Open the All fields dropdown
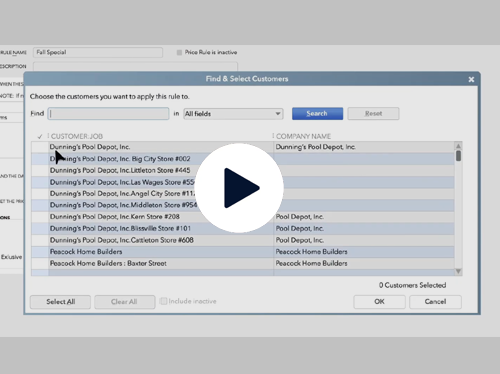Screen dimensions: 500x374 coord(233,114)
